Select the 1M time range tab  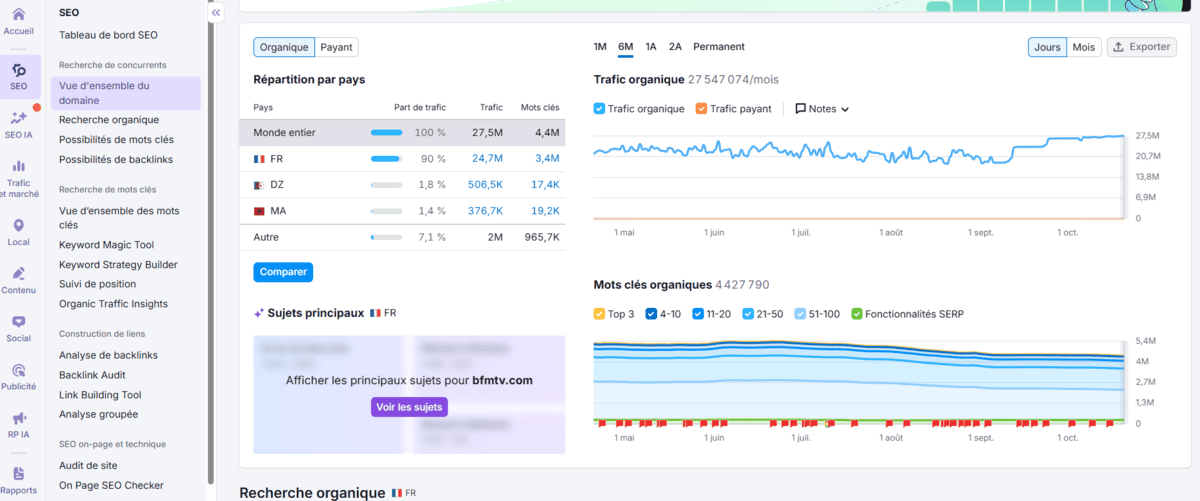click(x=600, y=47)
